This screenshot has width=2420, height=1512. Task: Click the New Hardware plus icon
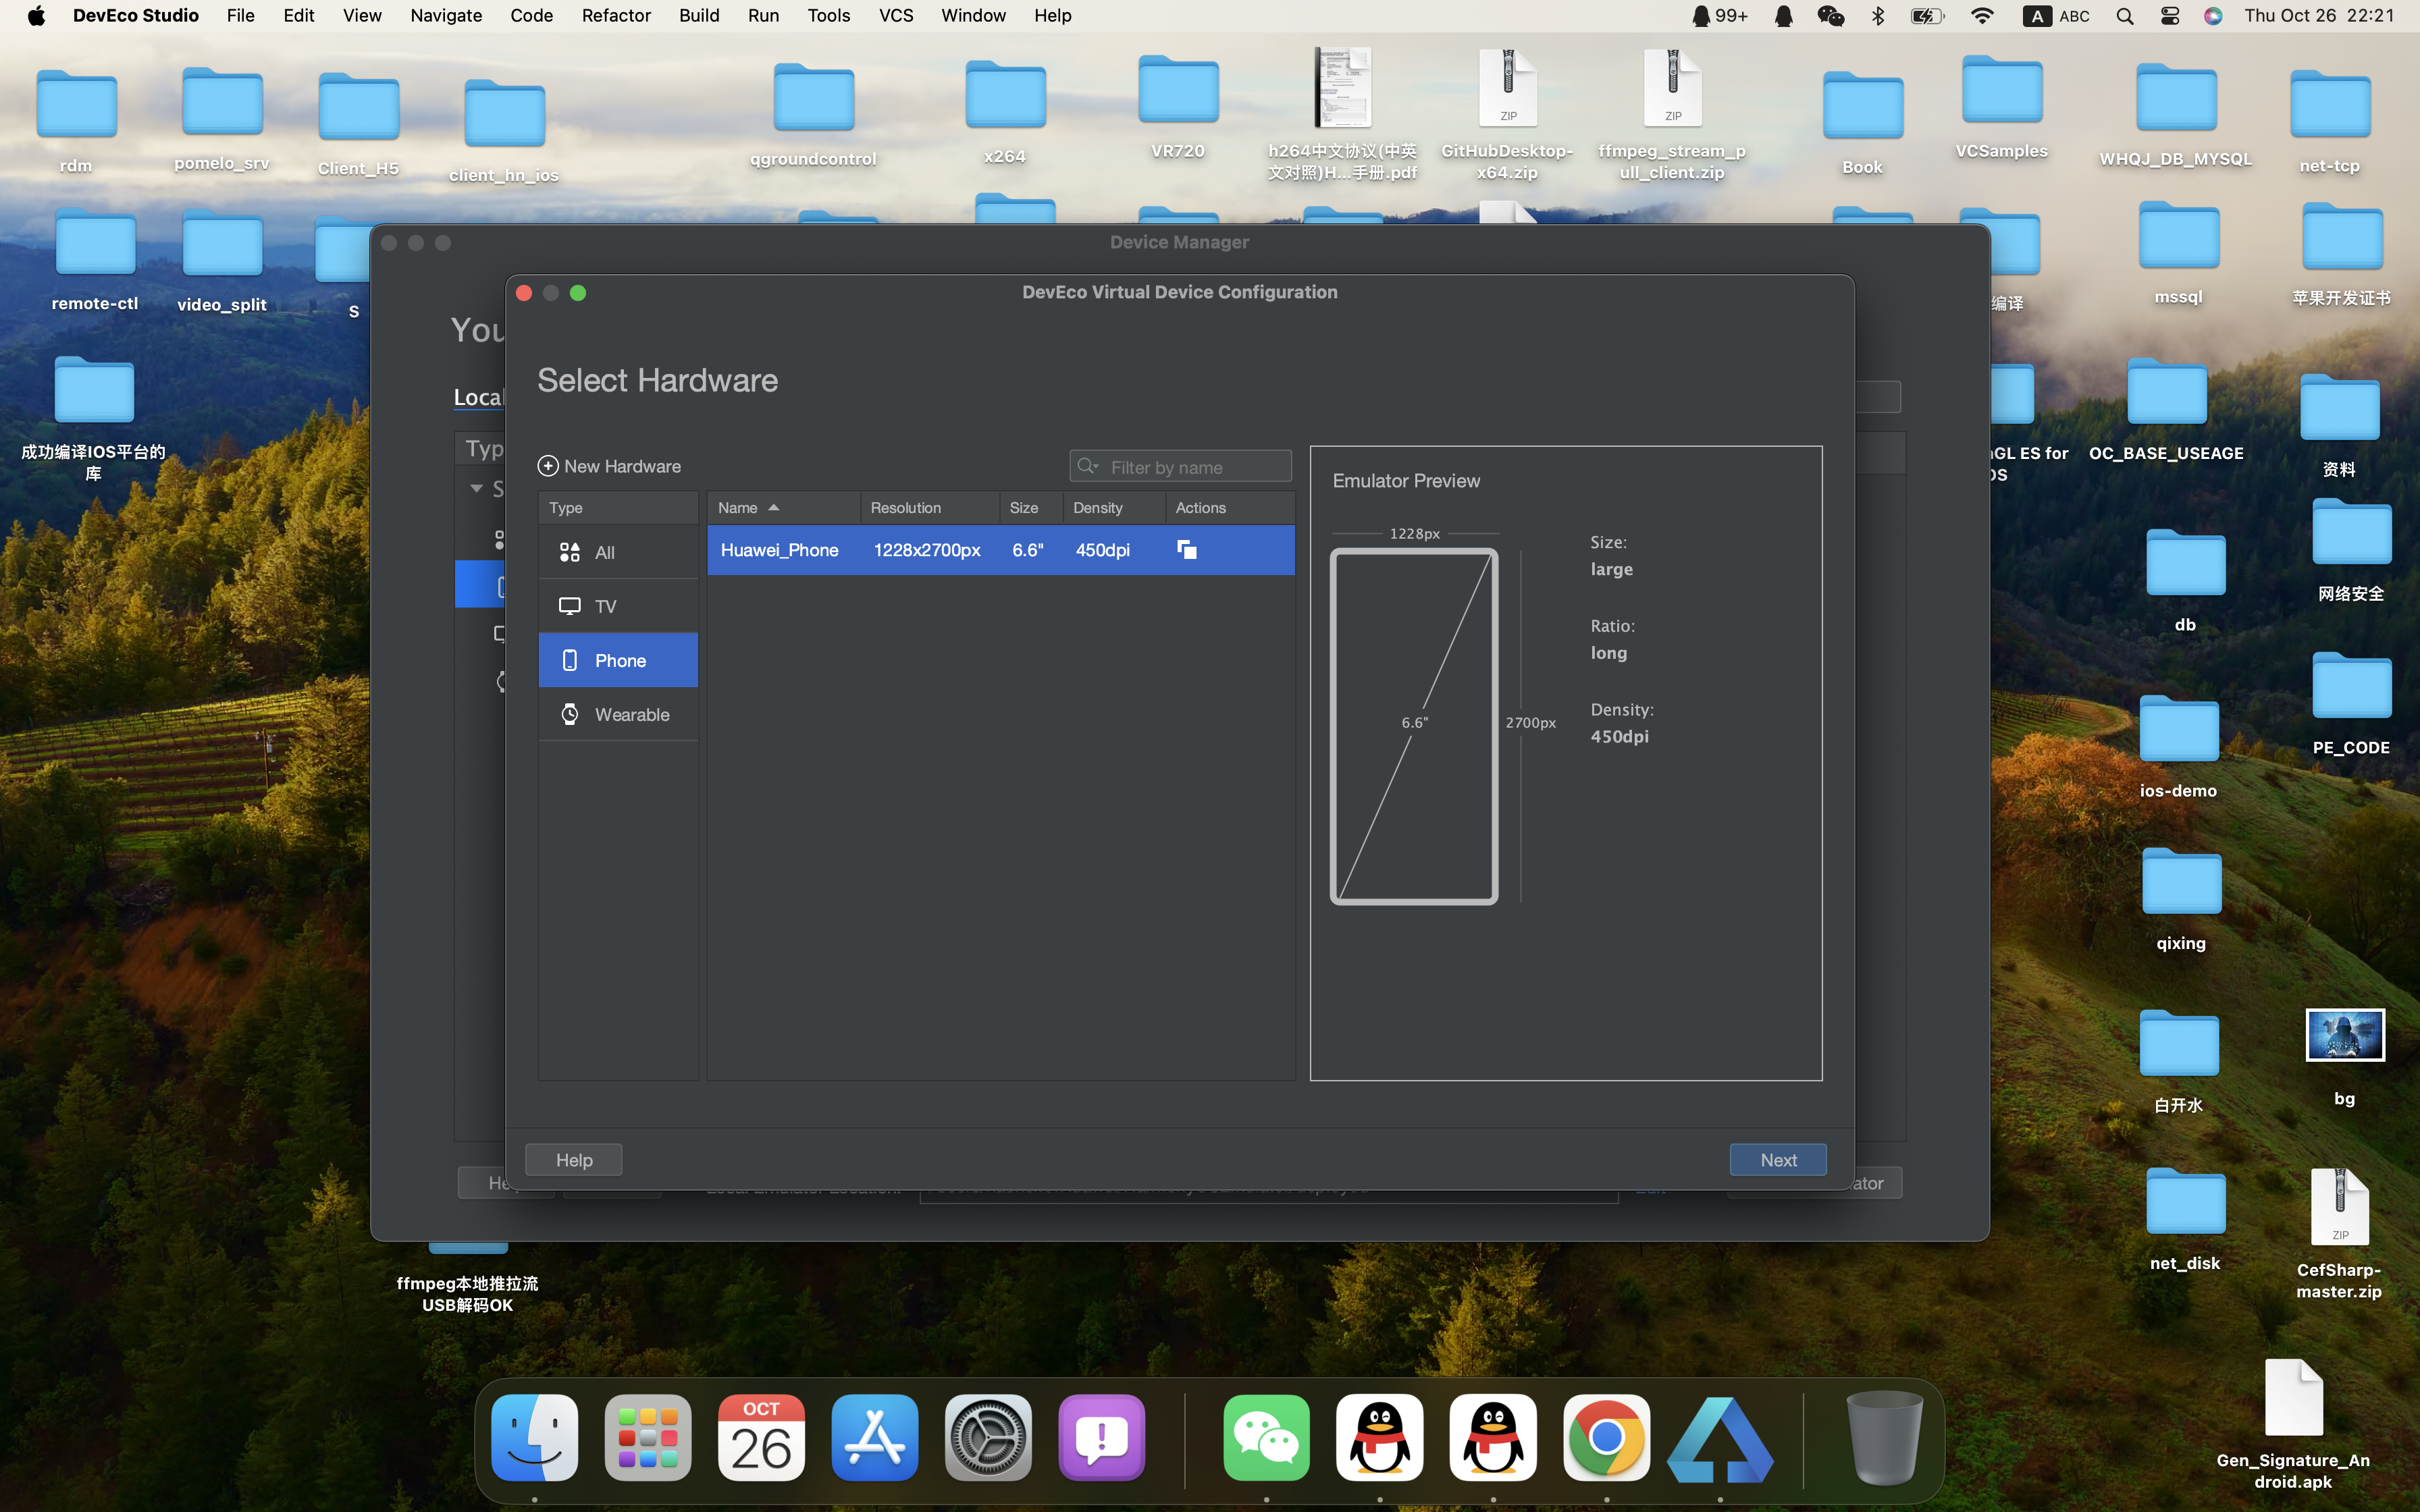(548, 466)
